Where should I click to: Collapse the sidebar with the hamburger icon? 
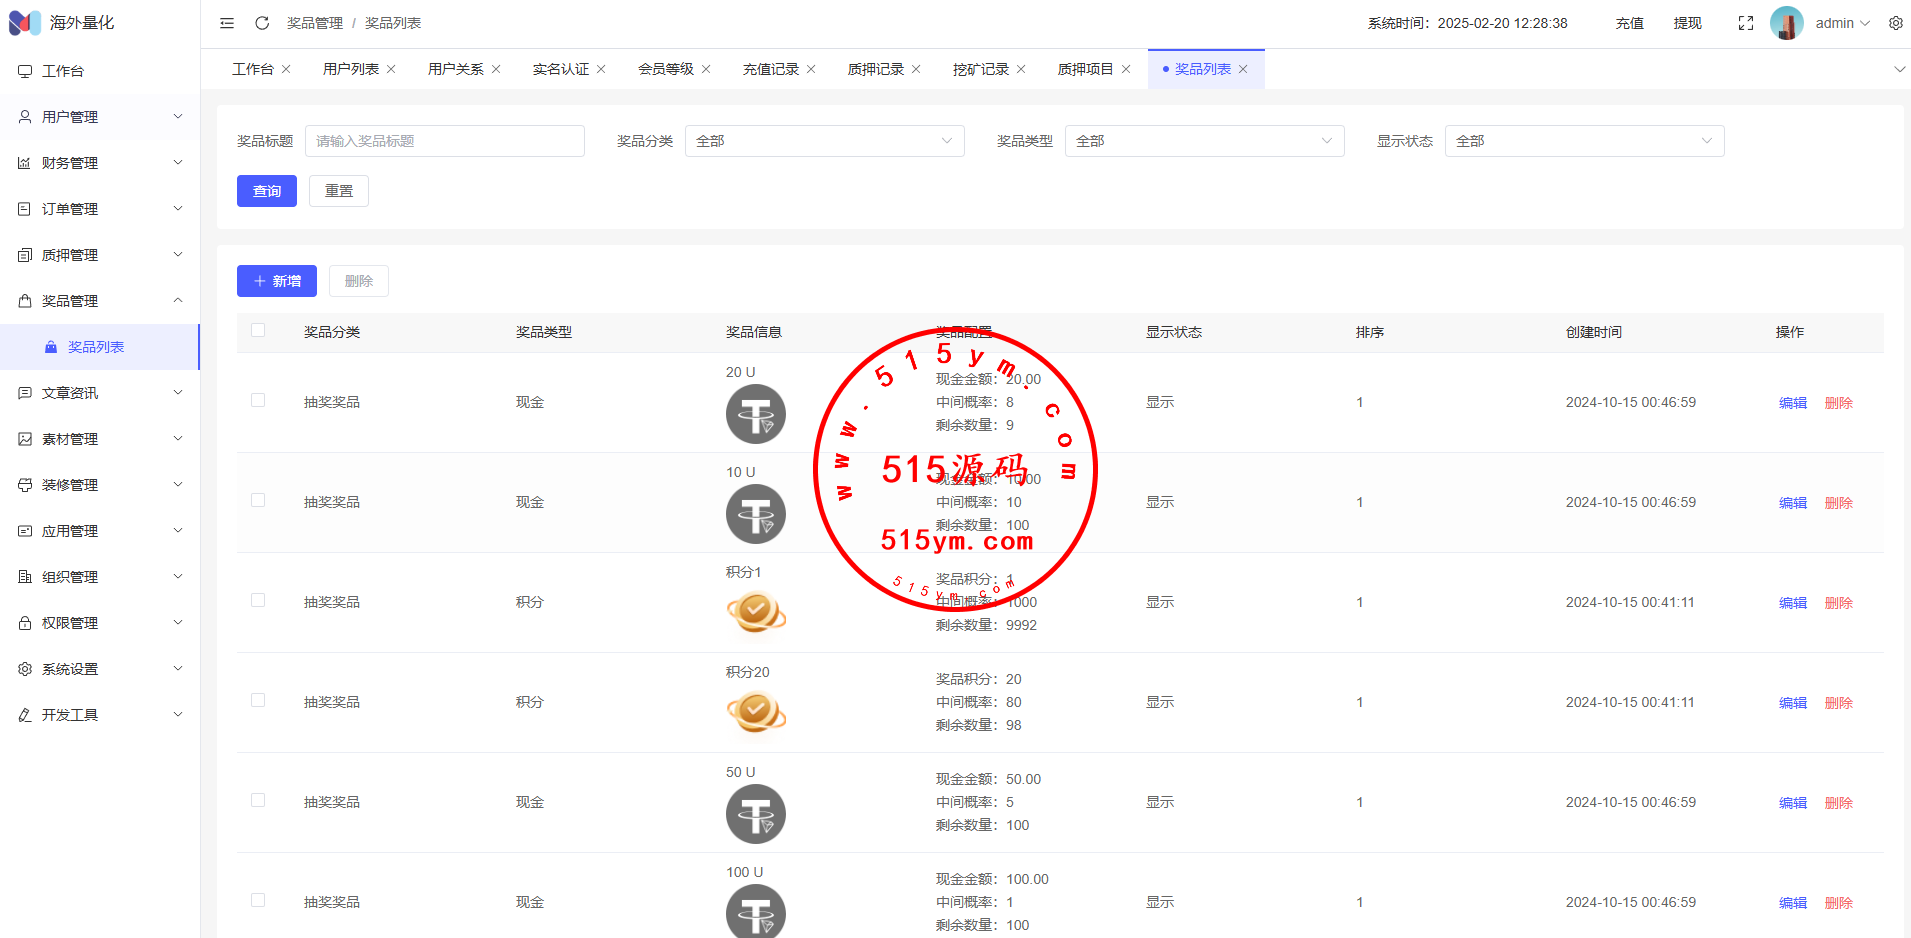click(x=227, y=23)
